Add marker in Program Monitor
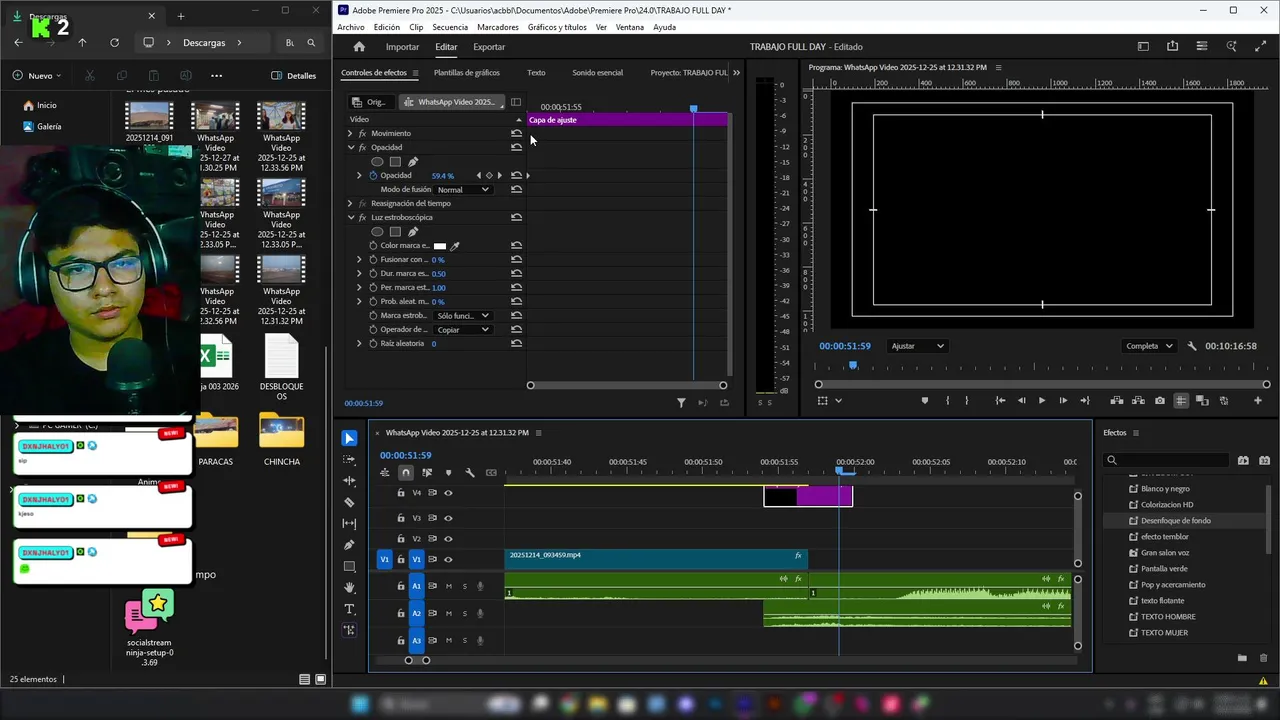1280x720 pixels. coord(925,401)
